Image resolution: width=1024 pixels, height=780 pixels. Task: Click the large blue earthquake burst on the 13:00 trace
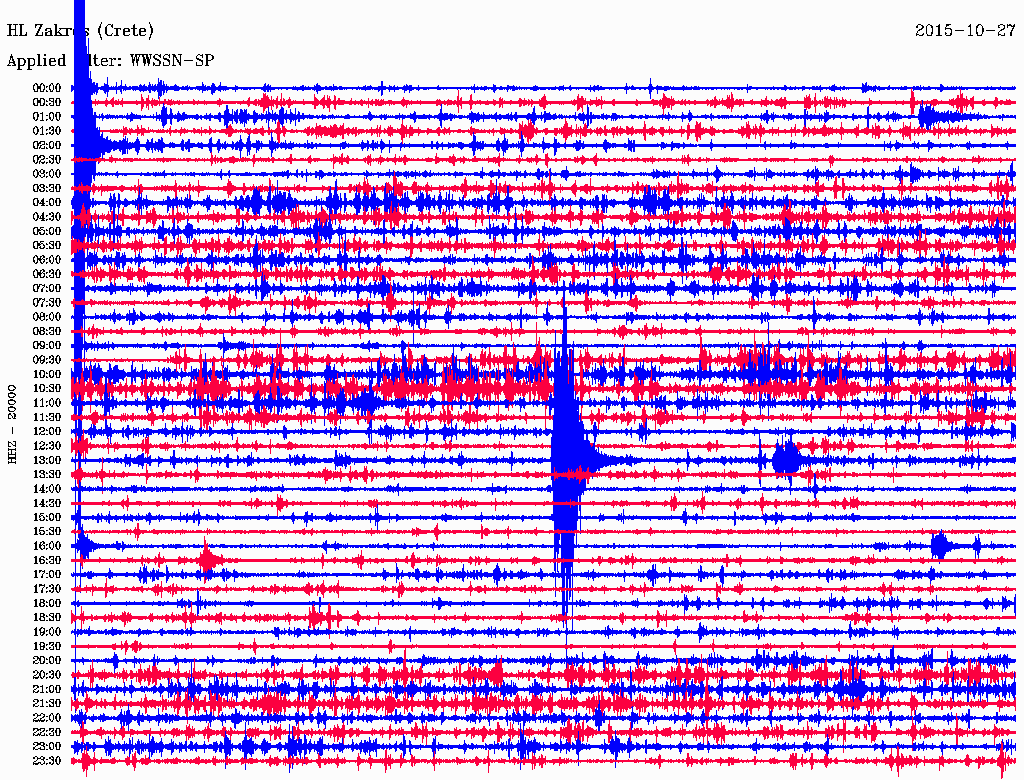[568, 461]
